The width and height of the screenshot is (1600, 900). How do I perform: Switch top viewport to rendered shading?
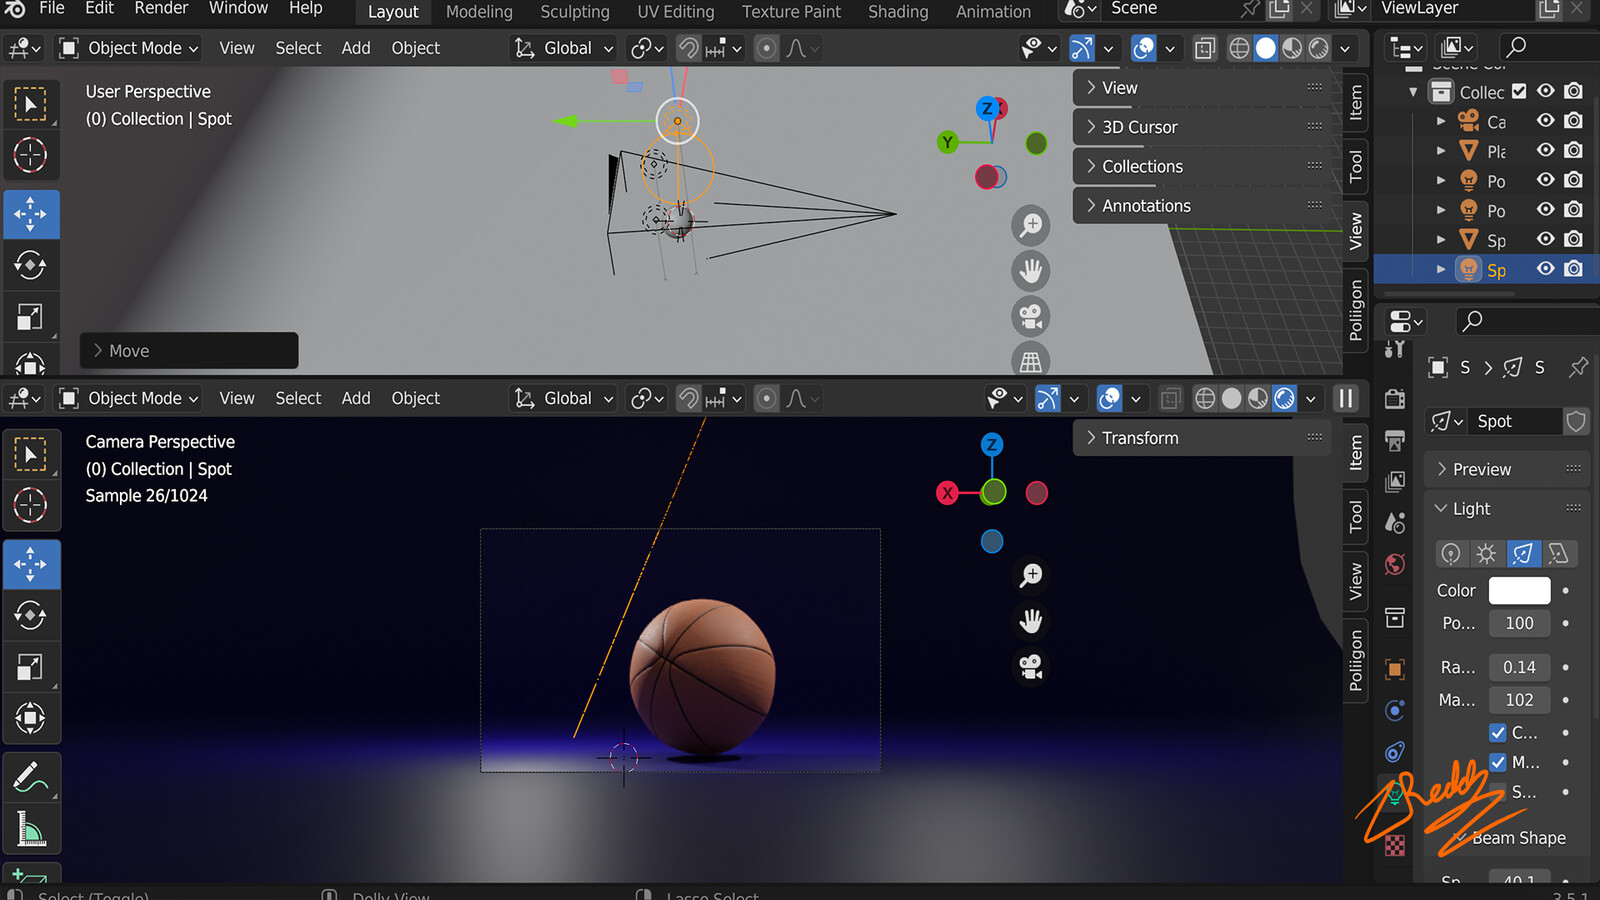(1319, 48)
